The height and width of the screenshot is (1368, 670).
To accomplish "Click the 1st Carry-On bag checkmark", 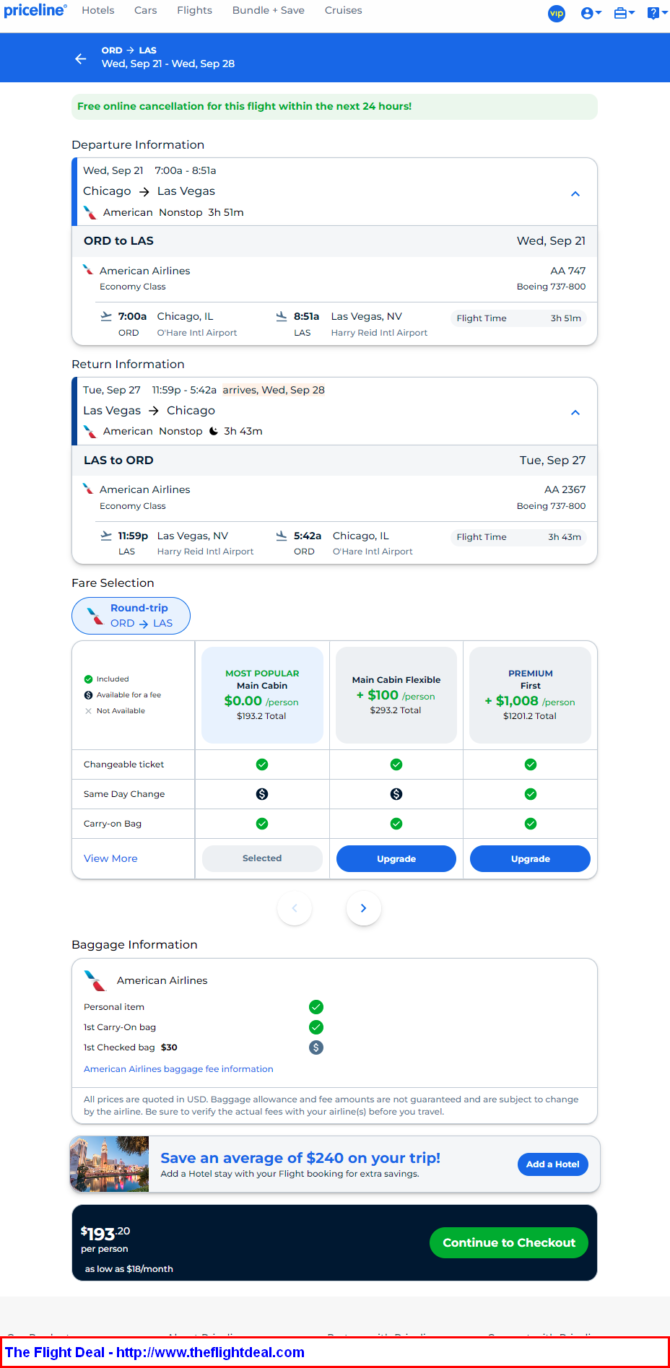I will pyautogui.click(x=316, y=1027).
